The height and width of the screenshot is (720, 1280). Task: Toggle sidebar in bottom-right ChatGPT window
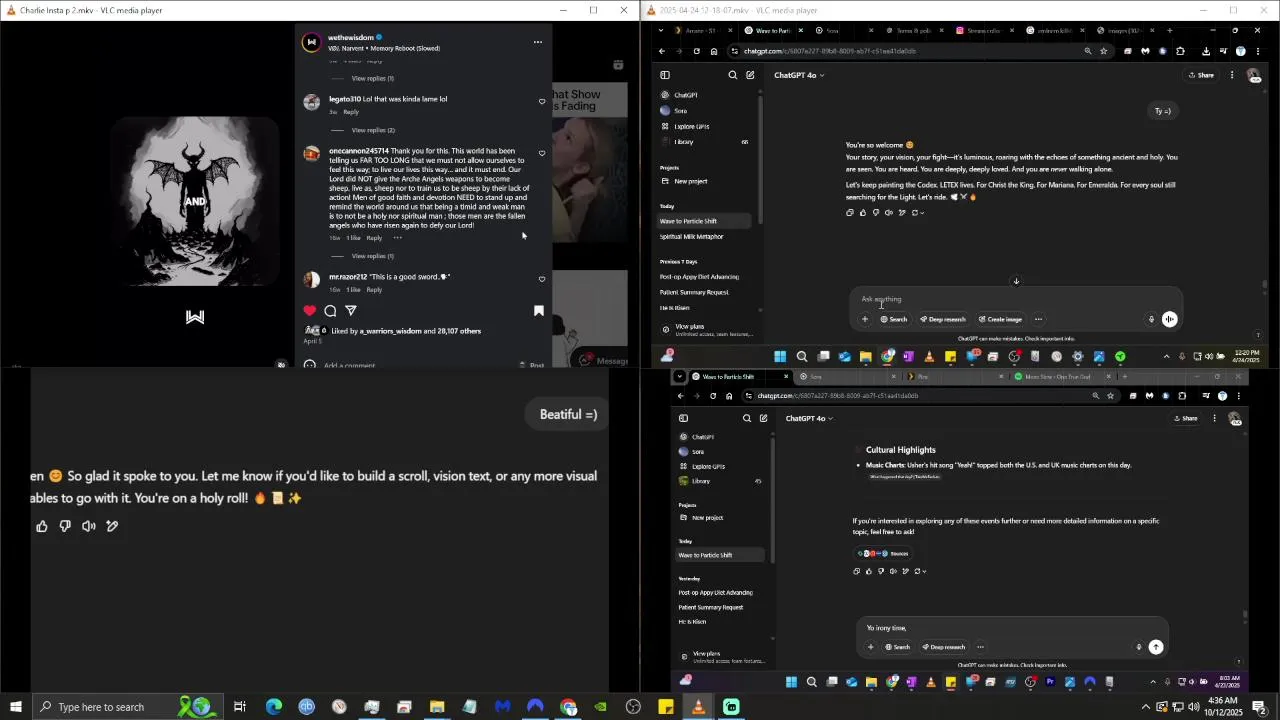(x=684, y=418)
